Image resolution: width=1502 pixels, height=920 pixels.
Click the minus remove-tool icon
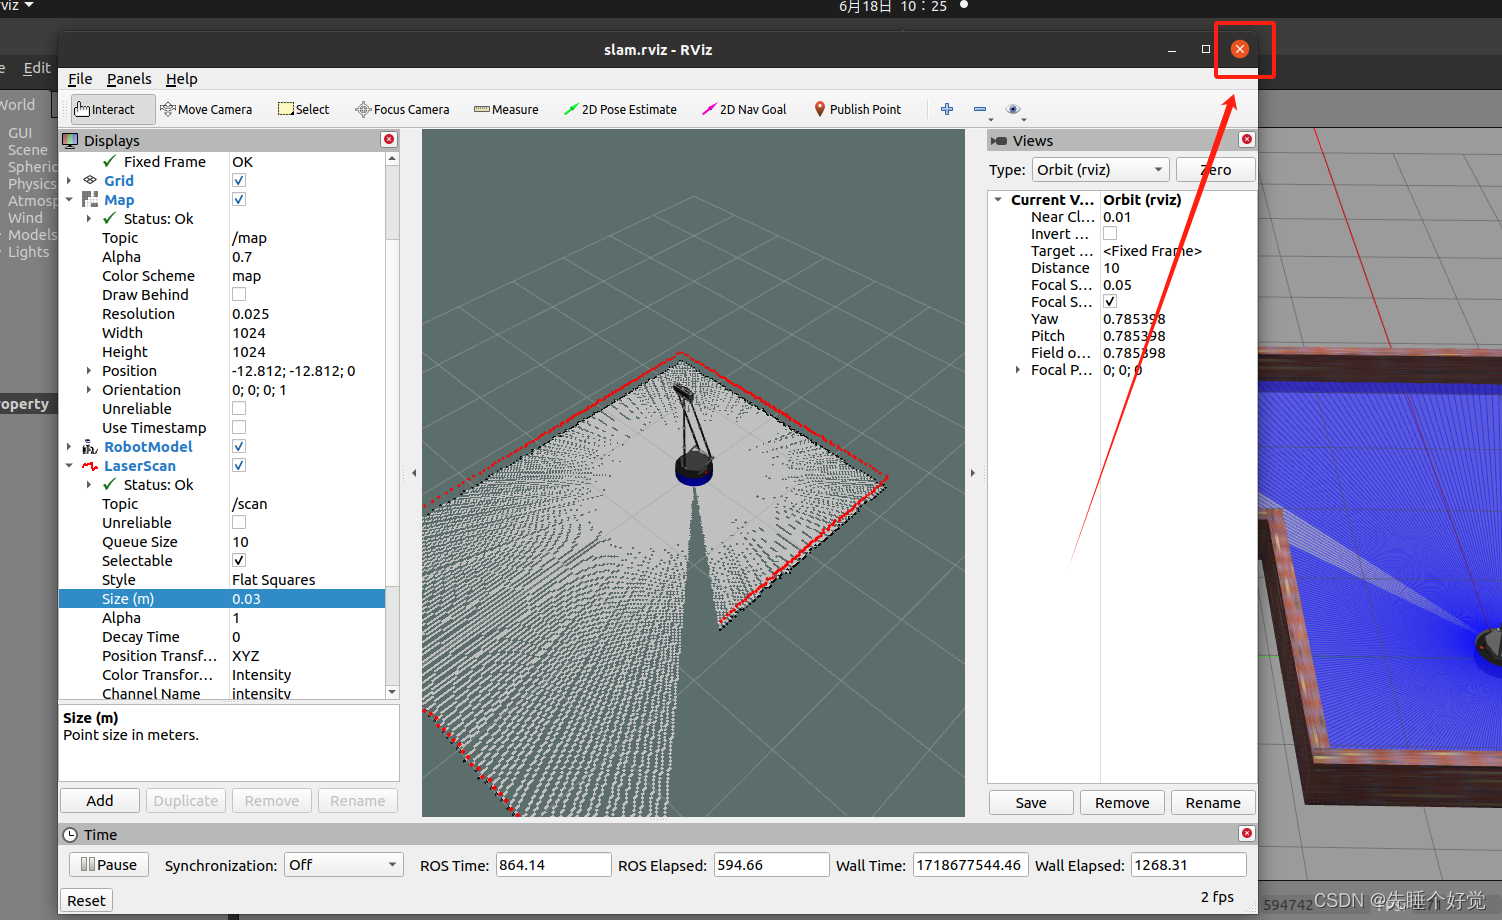pyautogui.click(x=980, y=109)
